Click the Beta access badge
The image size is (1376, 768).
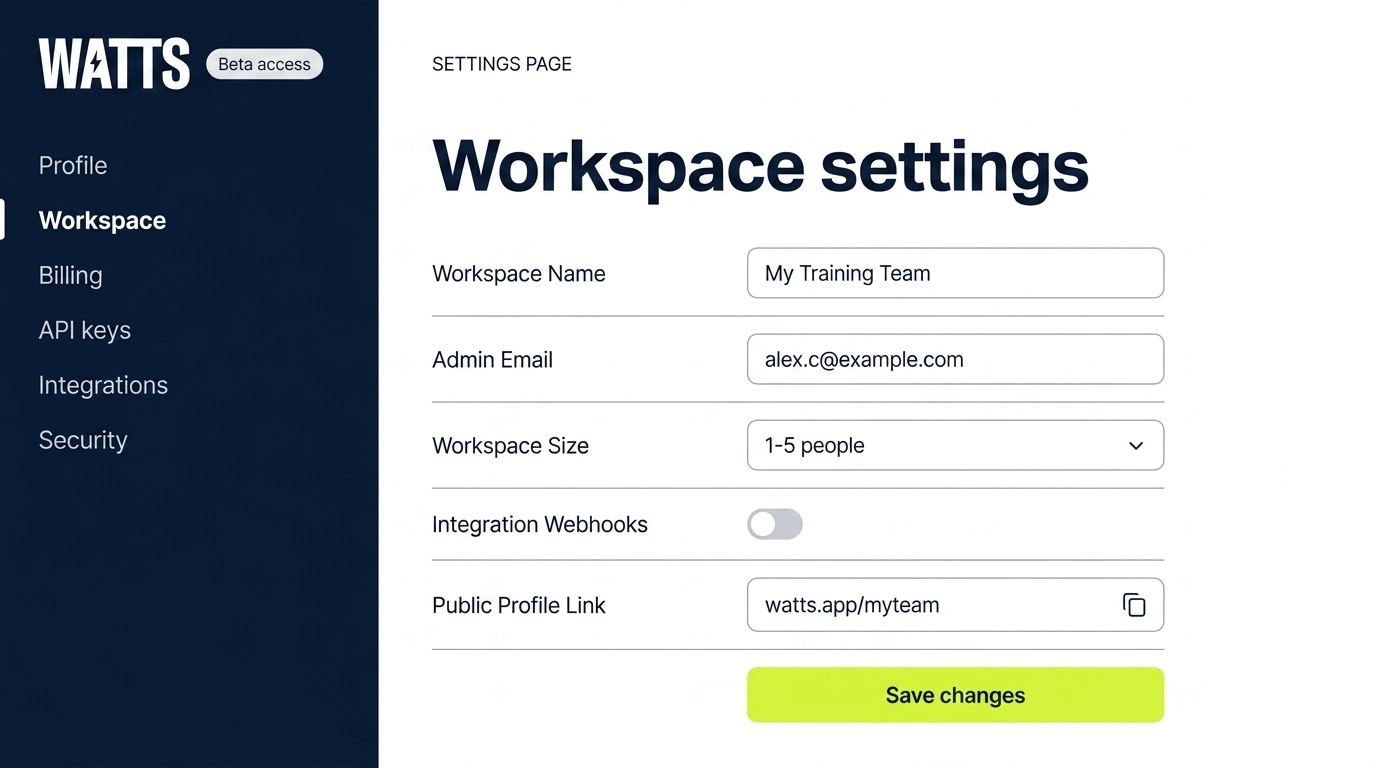[264, 64]
